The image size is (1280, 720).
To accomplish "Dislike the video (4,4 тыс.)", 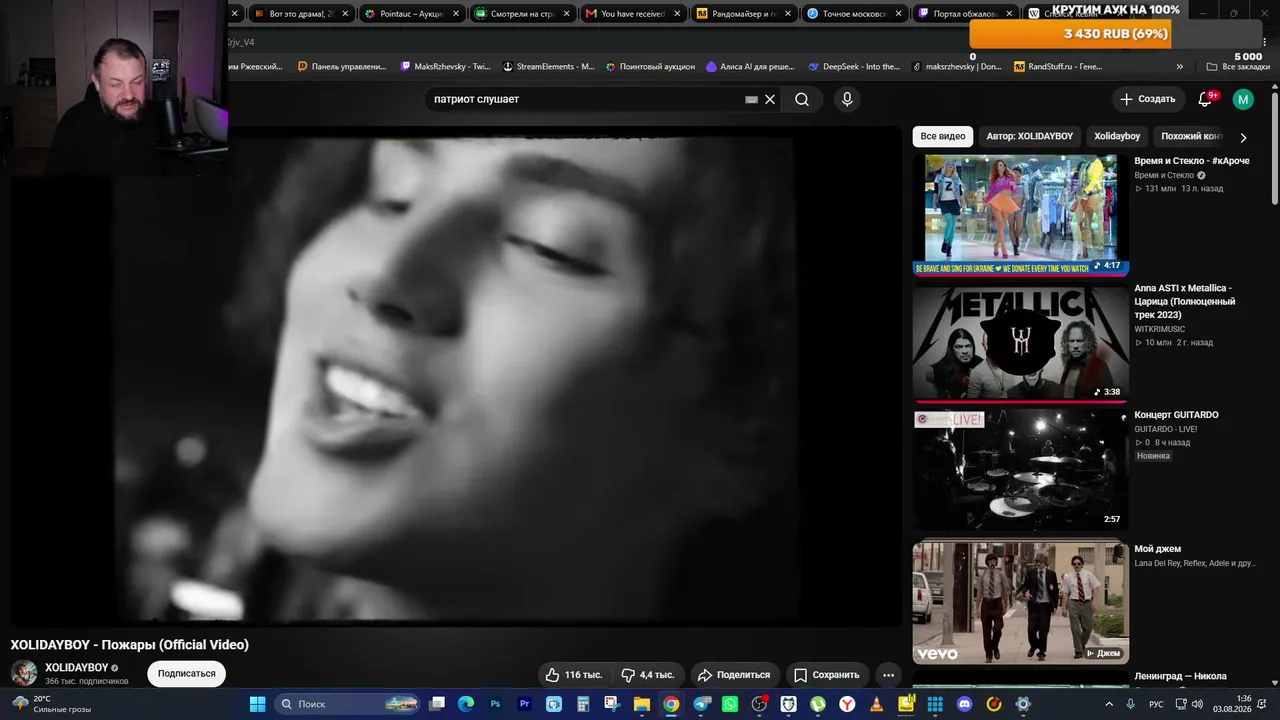I will click(x=648, y=674).
